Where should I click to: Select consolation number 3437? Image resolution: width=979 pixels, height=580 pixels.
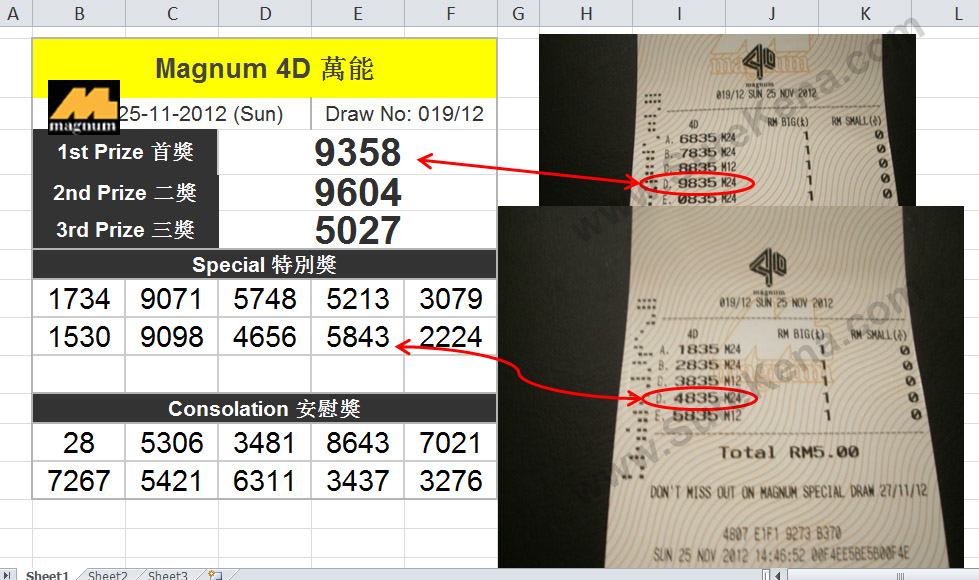[x=358, y=481]
